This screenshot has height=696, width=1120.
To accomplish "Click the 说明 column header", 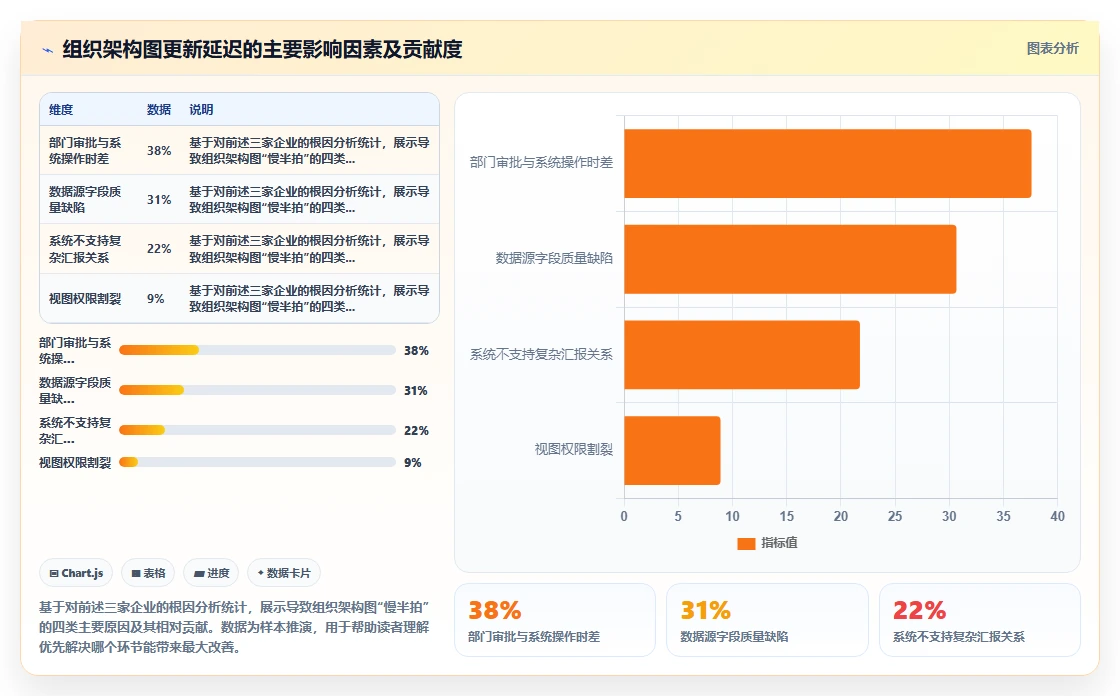I will pos(201,109).
